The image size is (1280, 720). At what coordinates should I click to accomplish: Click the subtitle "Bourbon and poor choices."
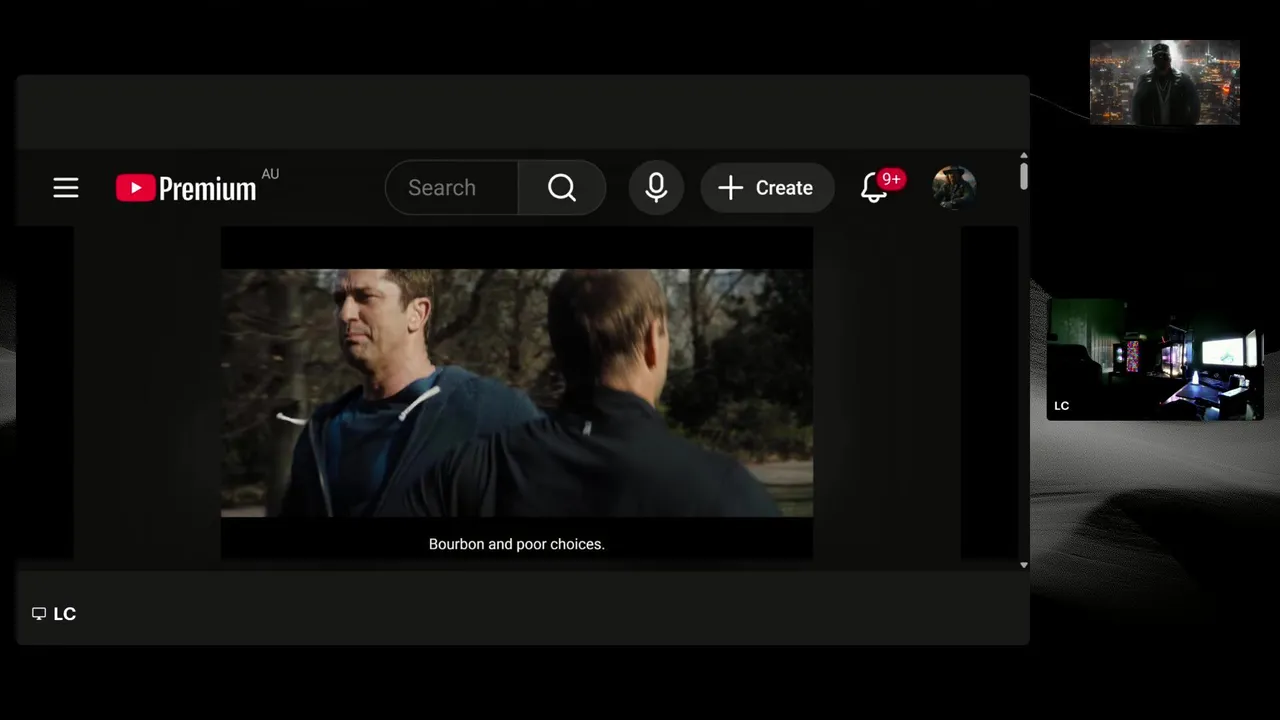[x=517, y=544]
